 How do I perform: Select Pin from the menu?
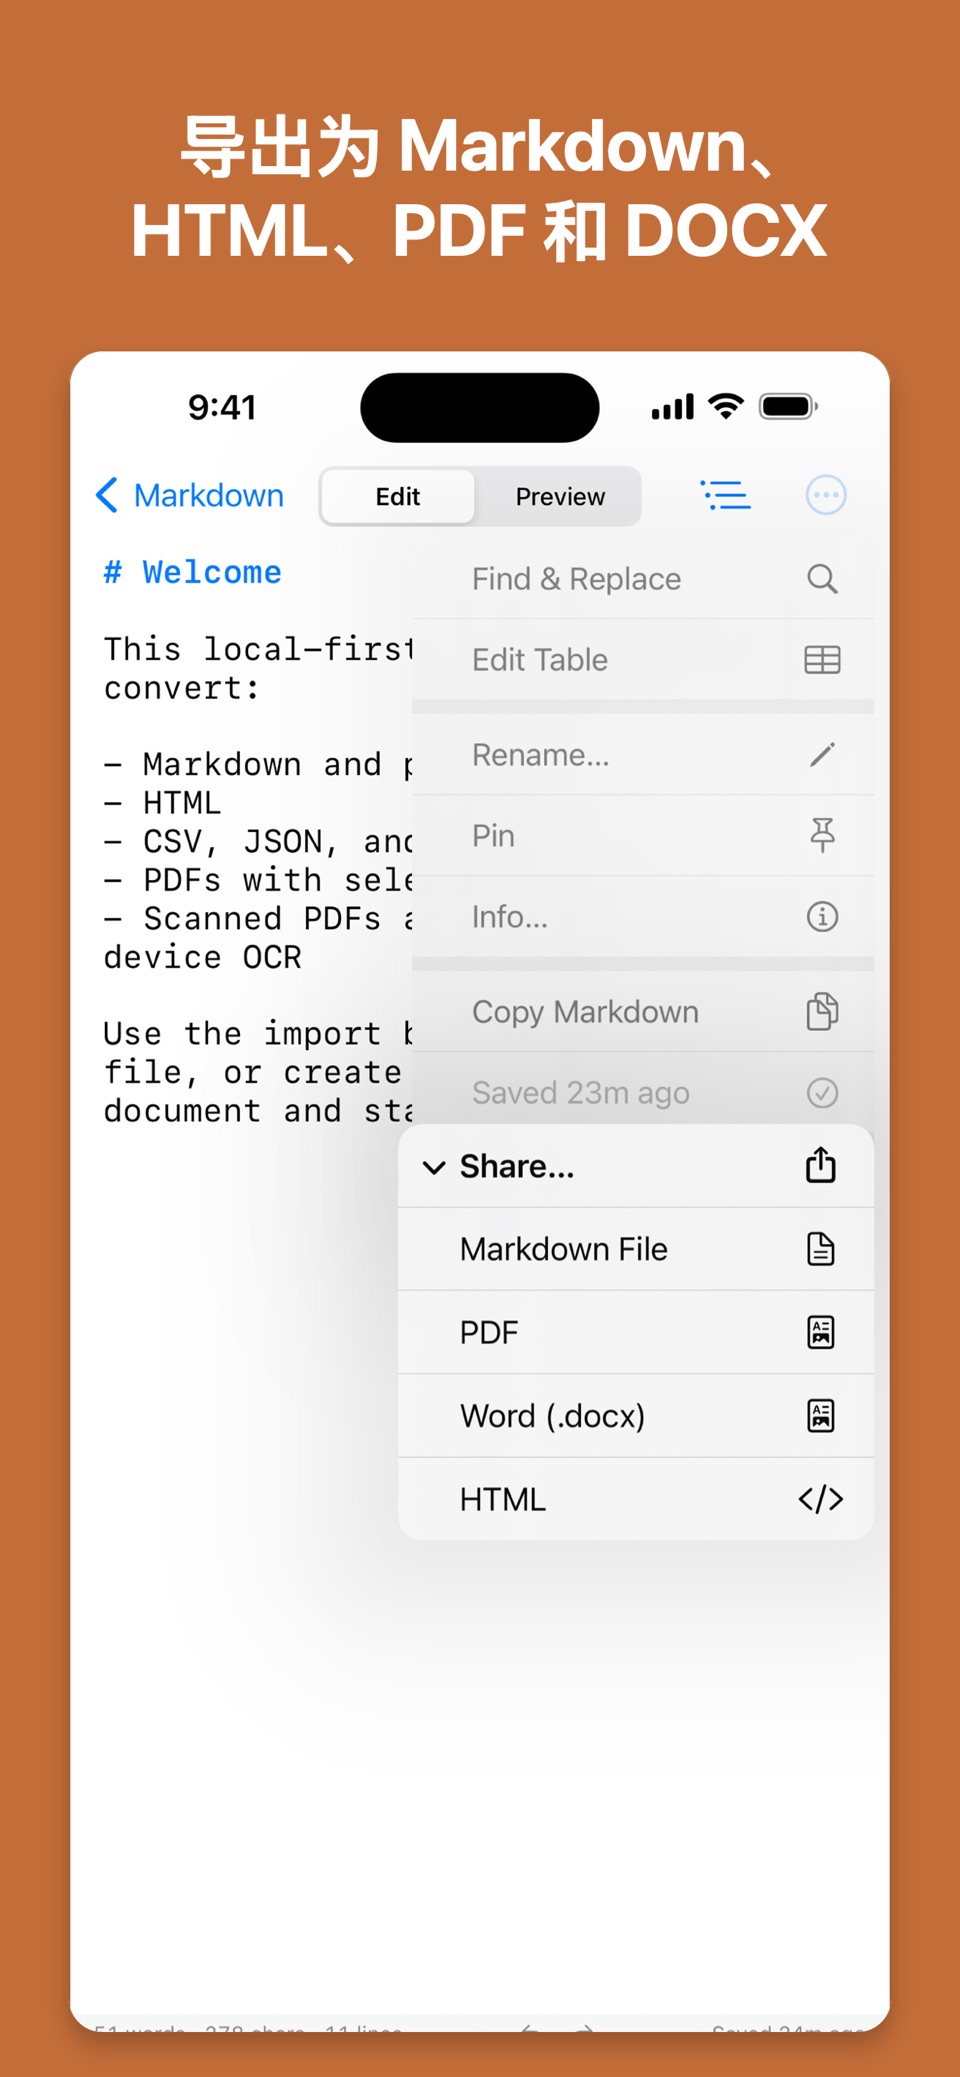tap(643, 836)
